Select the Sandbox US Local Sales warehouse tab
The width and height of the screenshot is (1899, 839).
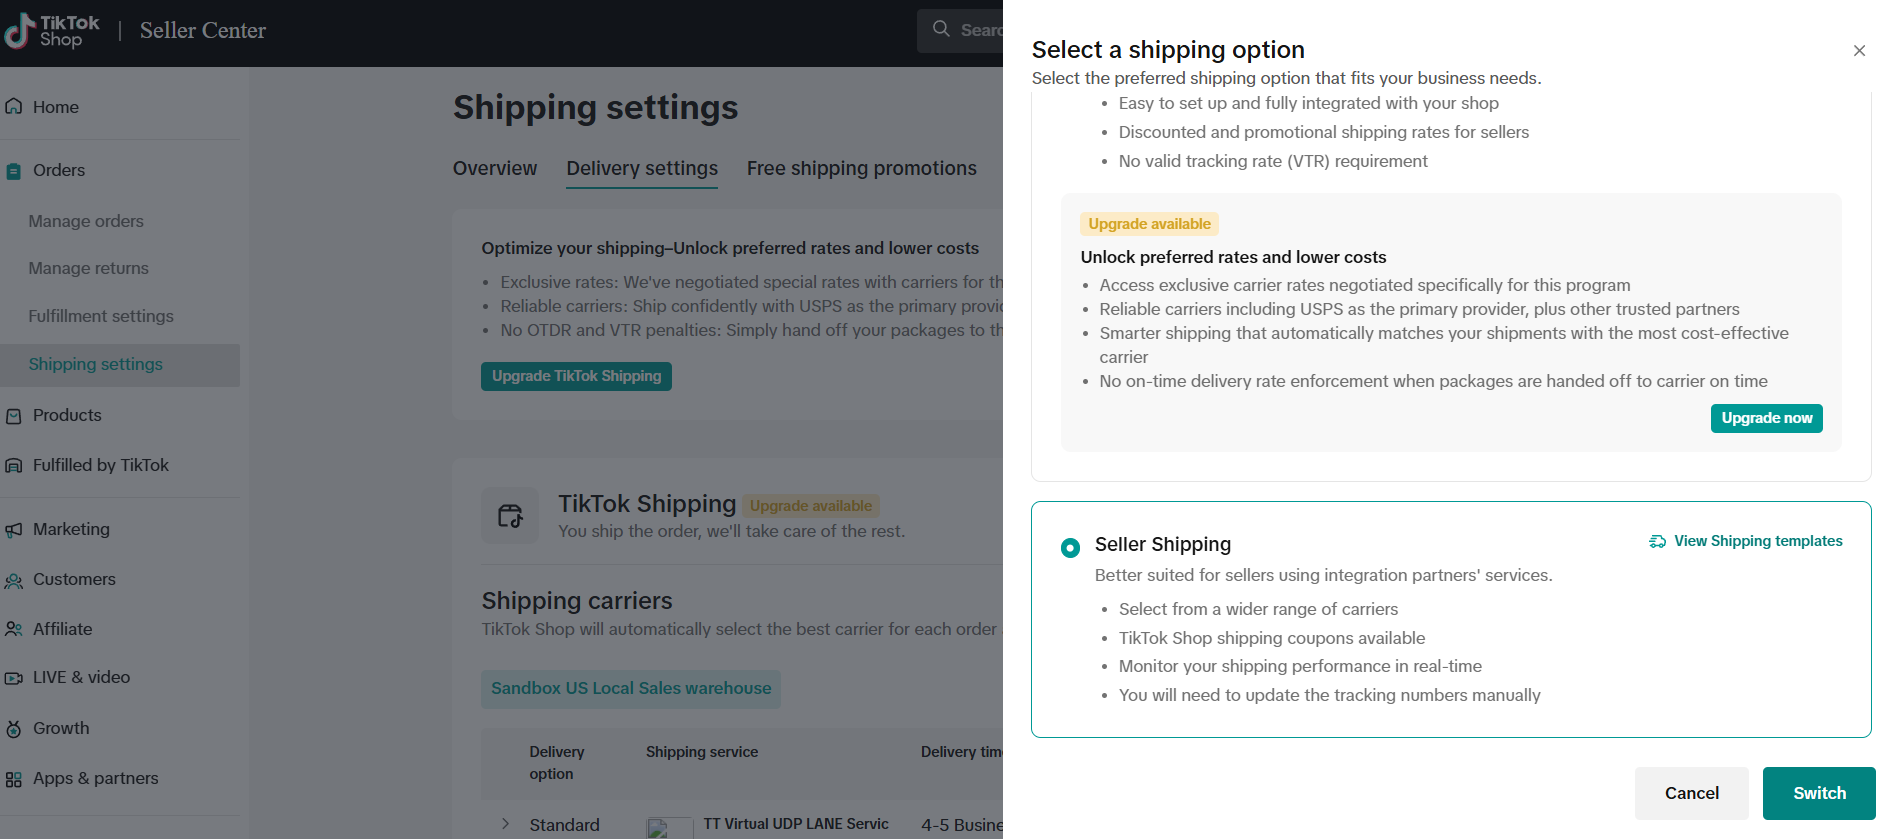tap(631, 689)
